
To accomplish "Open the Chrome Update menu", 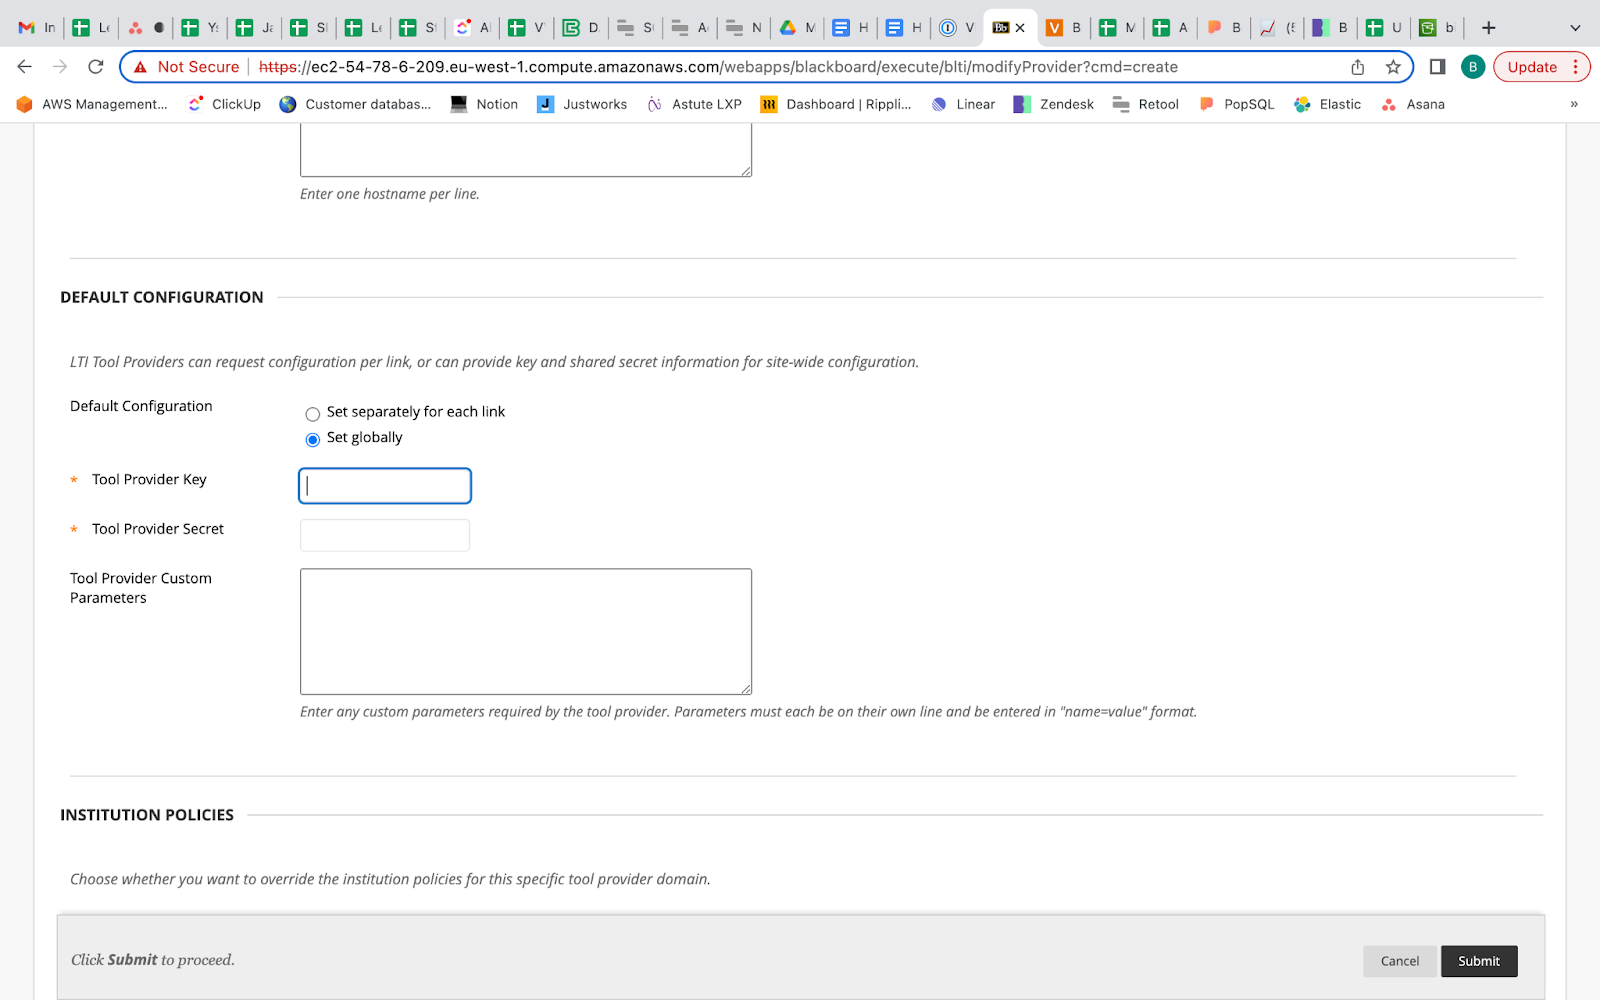I will (1541, 67).
